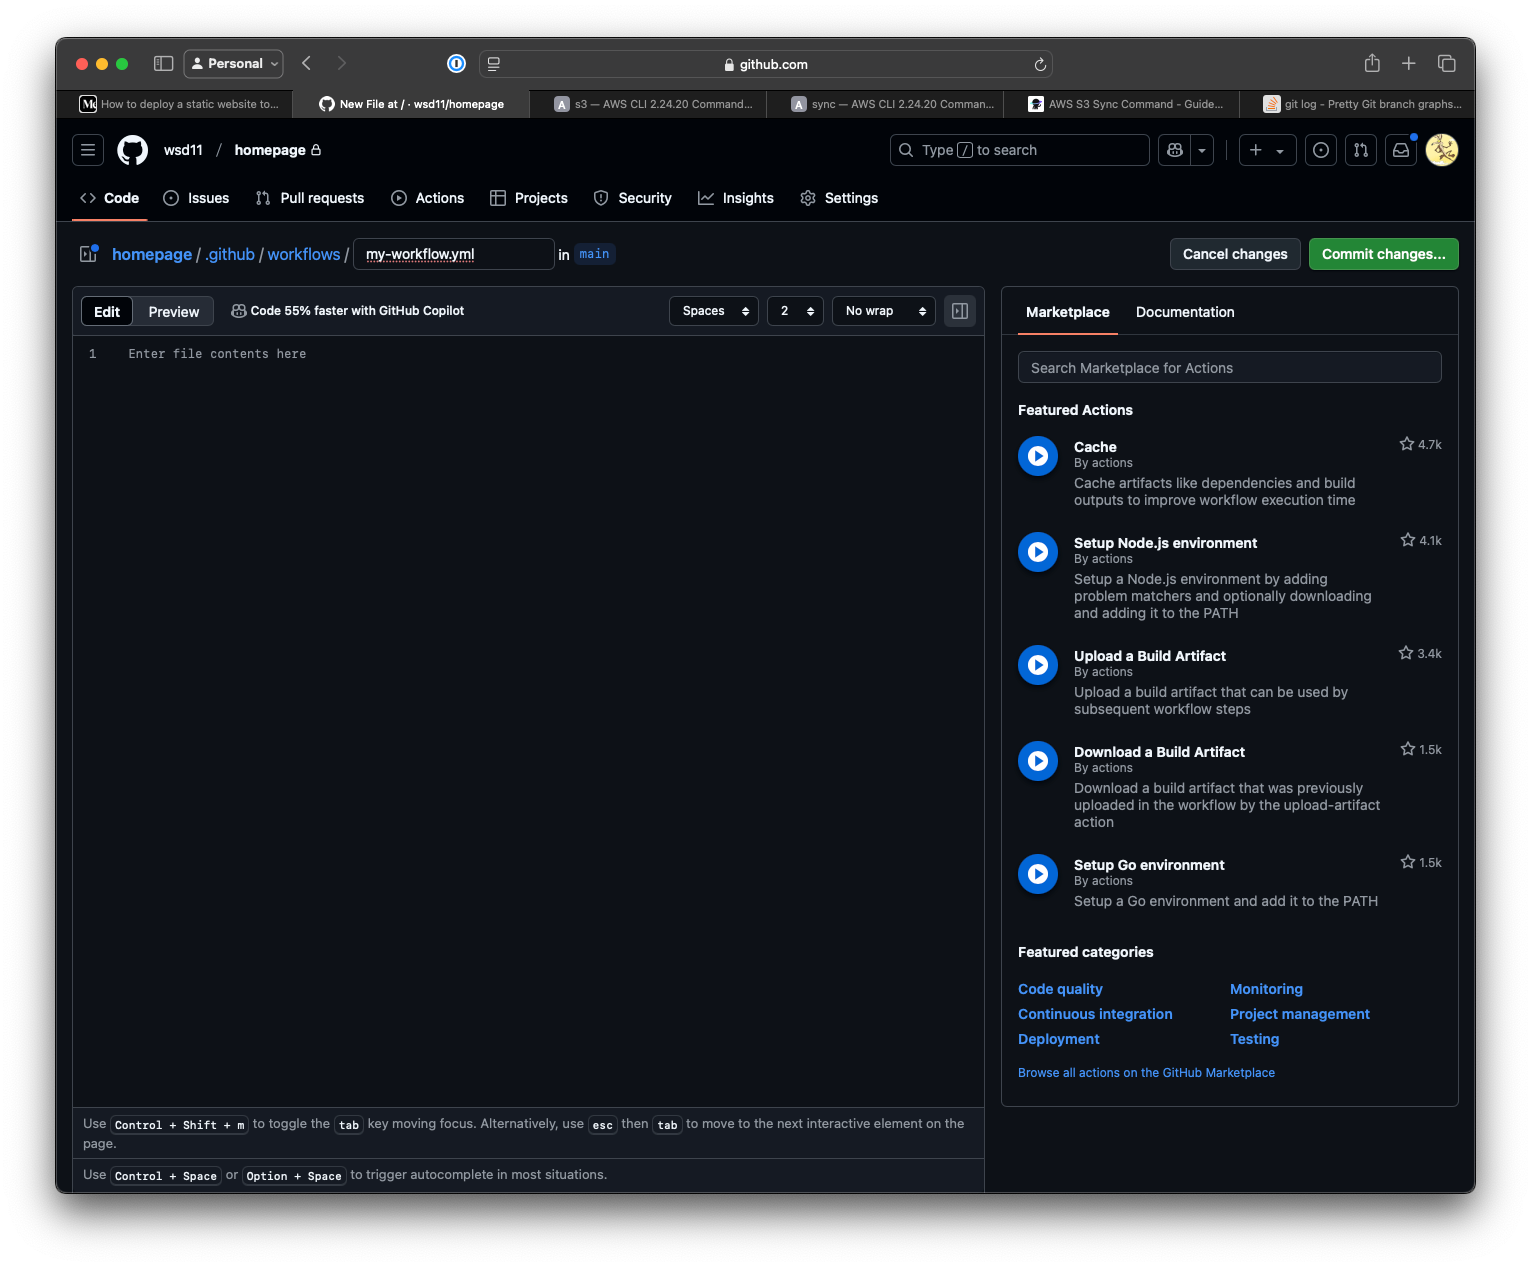The width and height of the screenshot is (1531, 1267).
Task: Open the Actions repository tab
Action: coord(428,198)
